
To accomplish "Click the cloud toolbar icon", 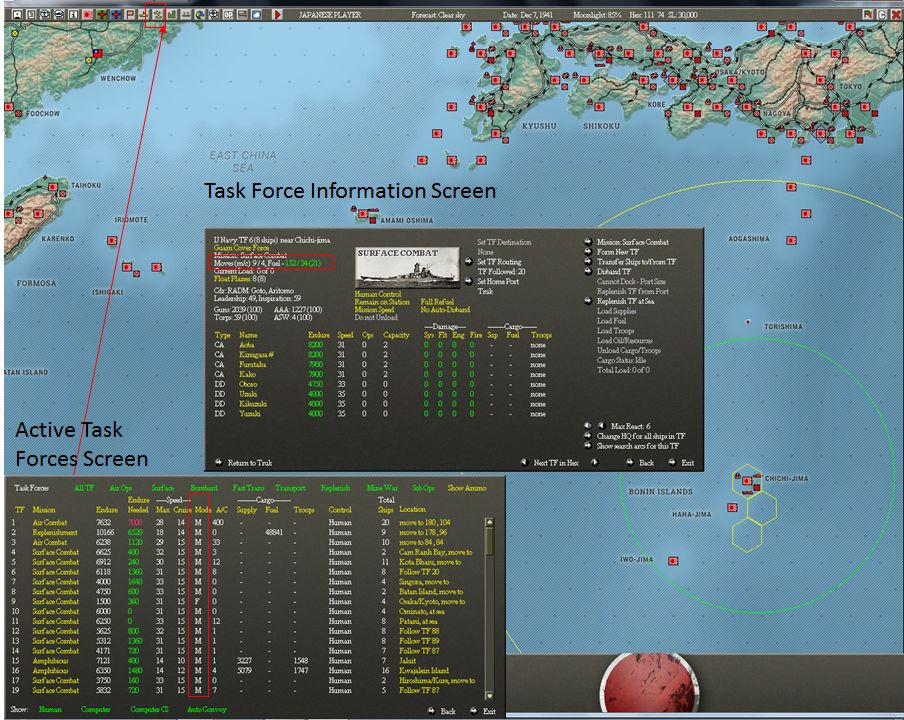I will (257, 14).
